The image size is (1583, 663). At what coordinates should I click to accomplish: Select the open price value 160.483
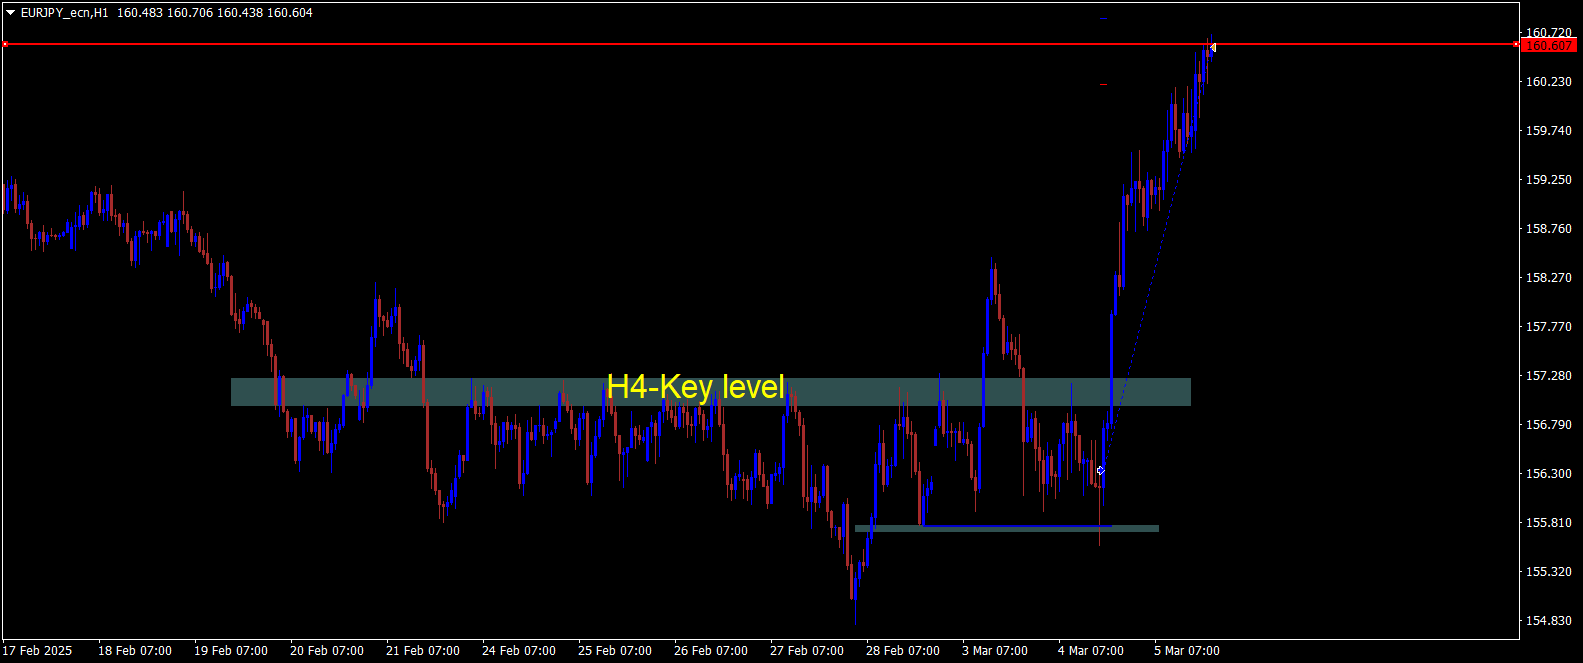point(139,13)
